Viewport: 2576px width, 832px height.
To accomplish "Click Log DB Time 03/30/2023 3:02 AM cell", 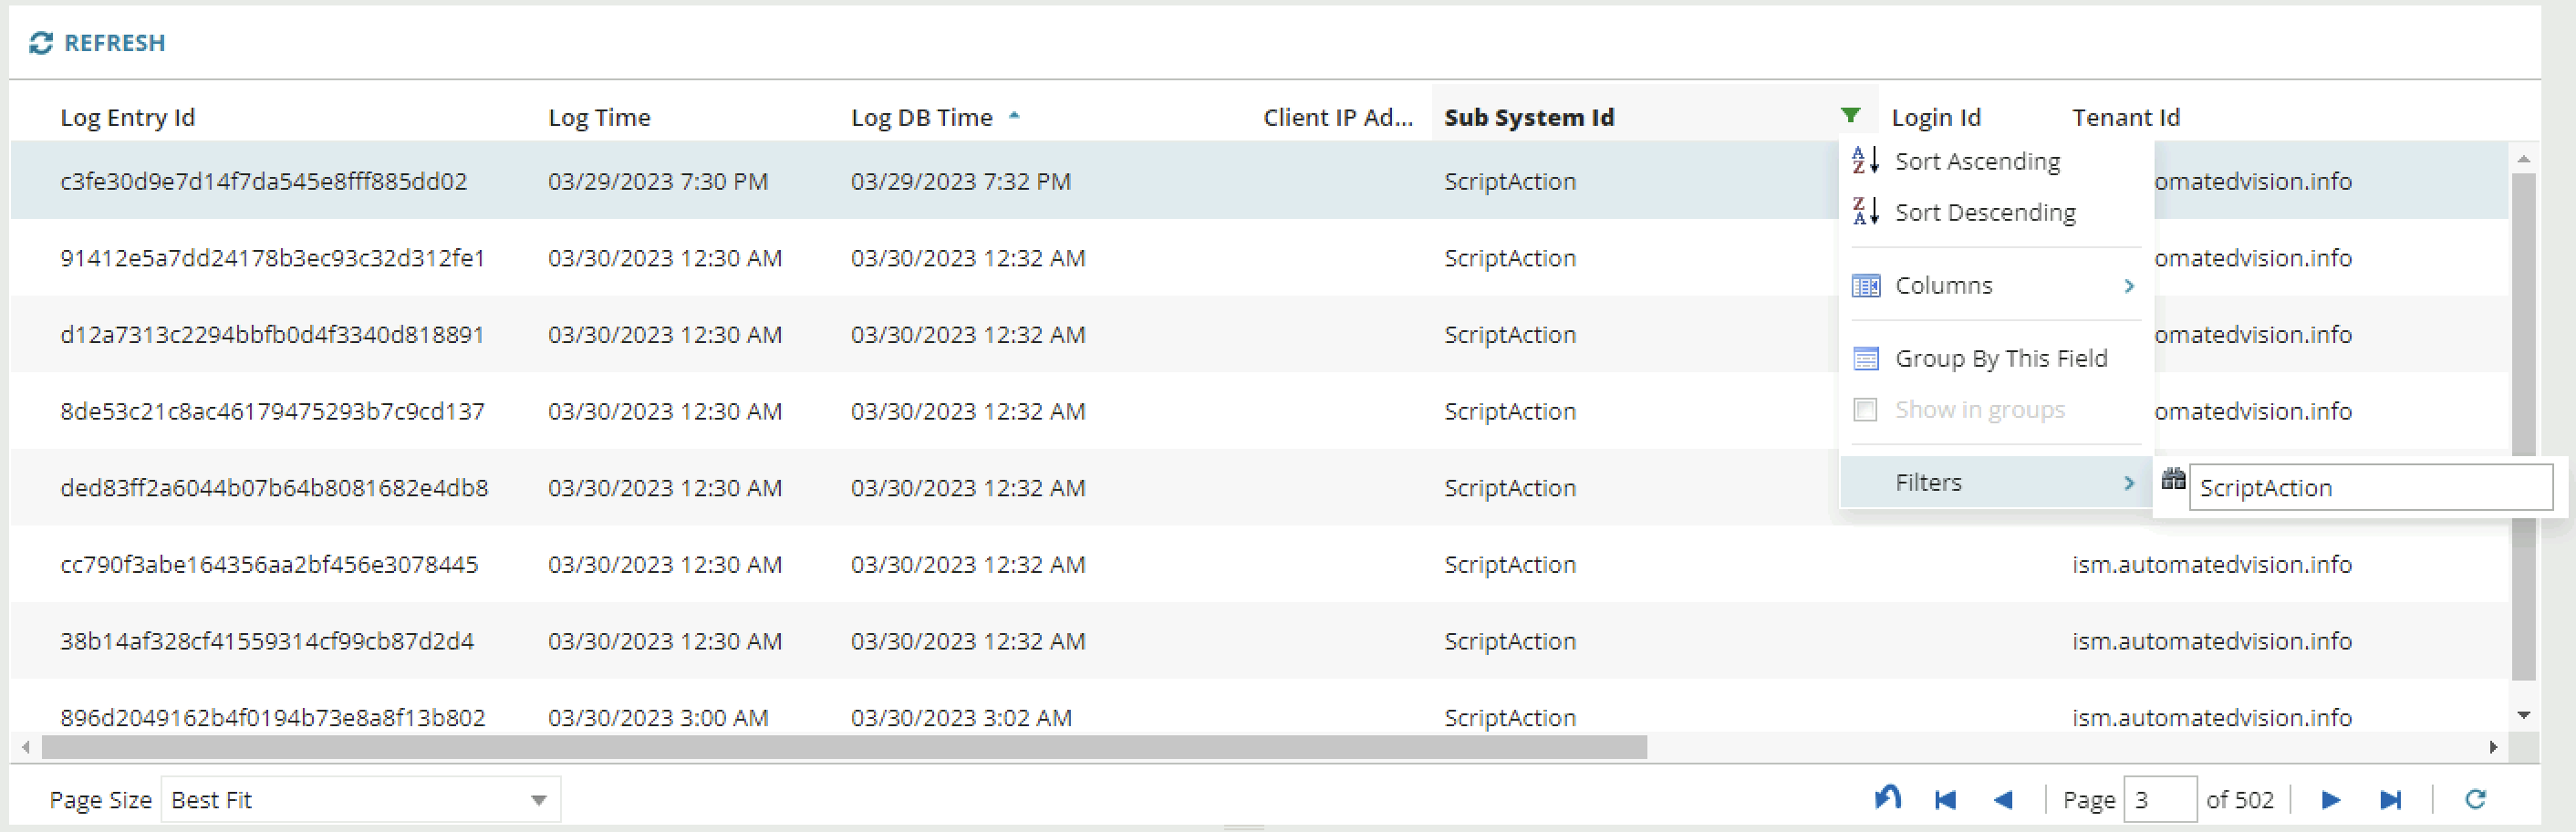I will (961, 718).
